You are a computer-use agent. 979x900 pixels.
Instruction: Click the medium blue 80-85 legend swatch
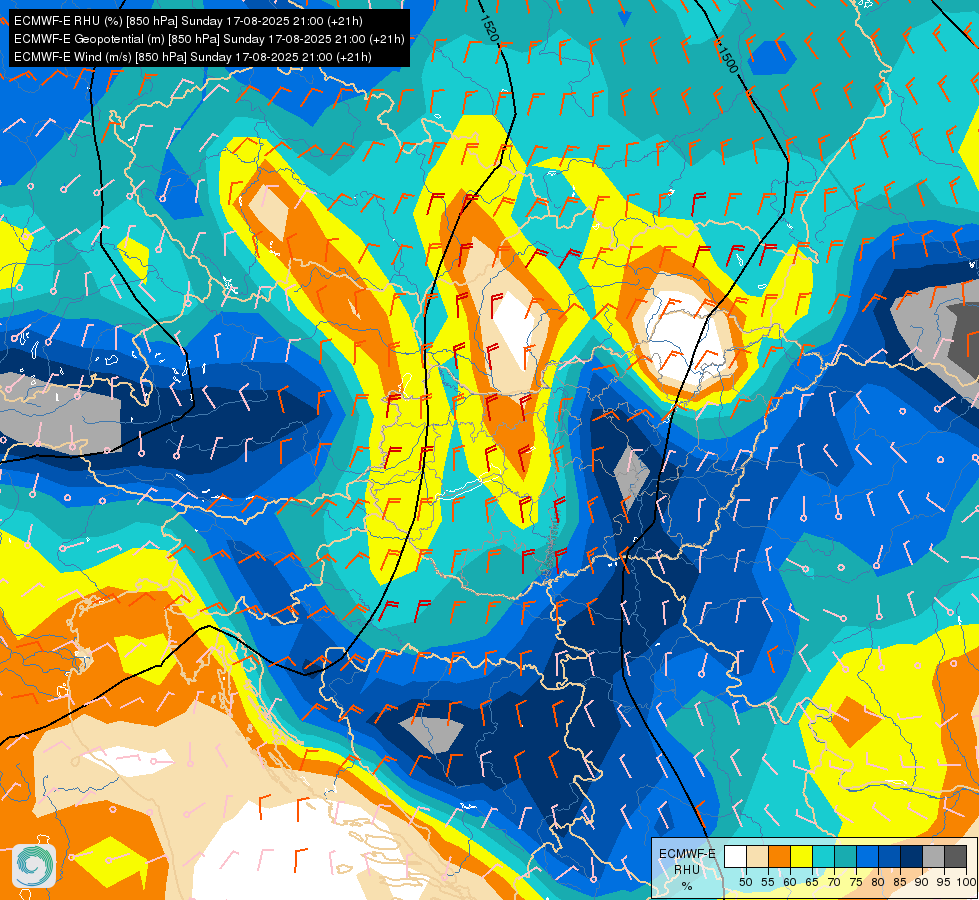point(890,856)
